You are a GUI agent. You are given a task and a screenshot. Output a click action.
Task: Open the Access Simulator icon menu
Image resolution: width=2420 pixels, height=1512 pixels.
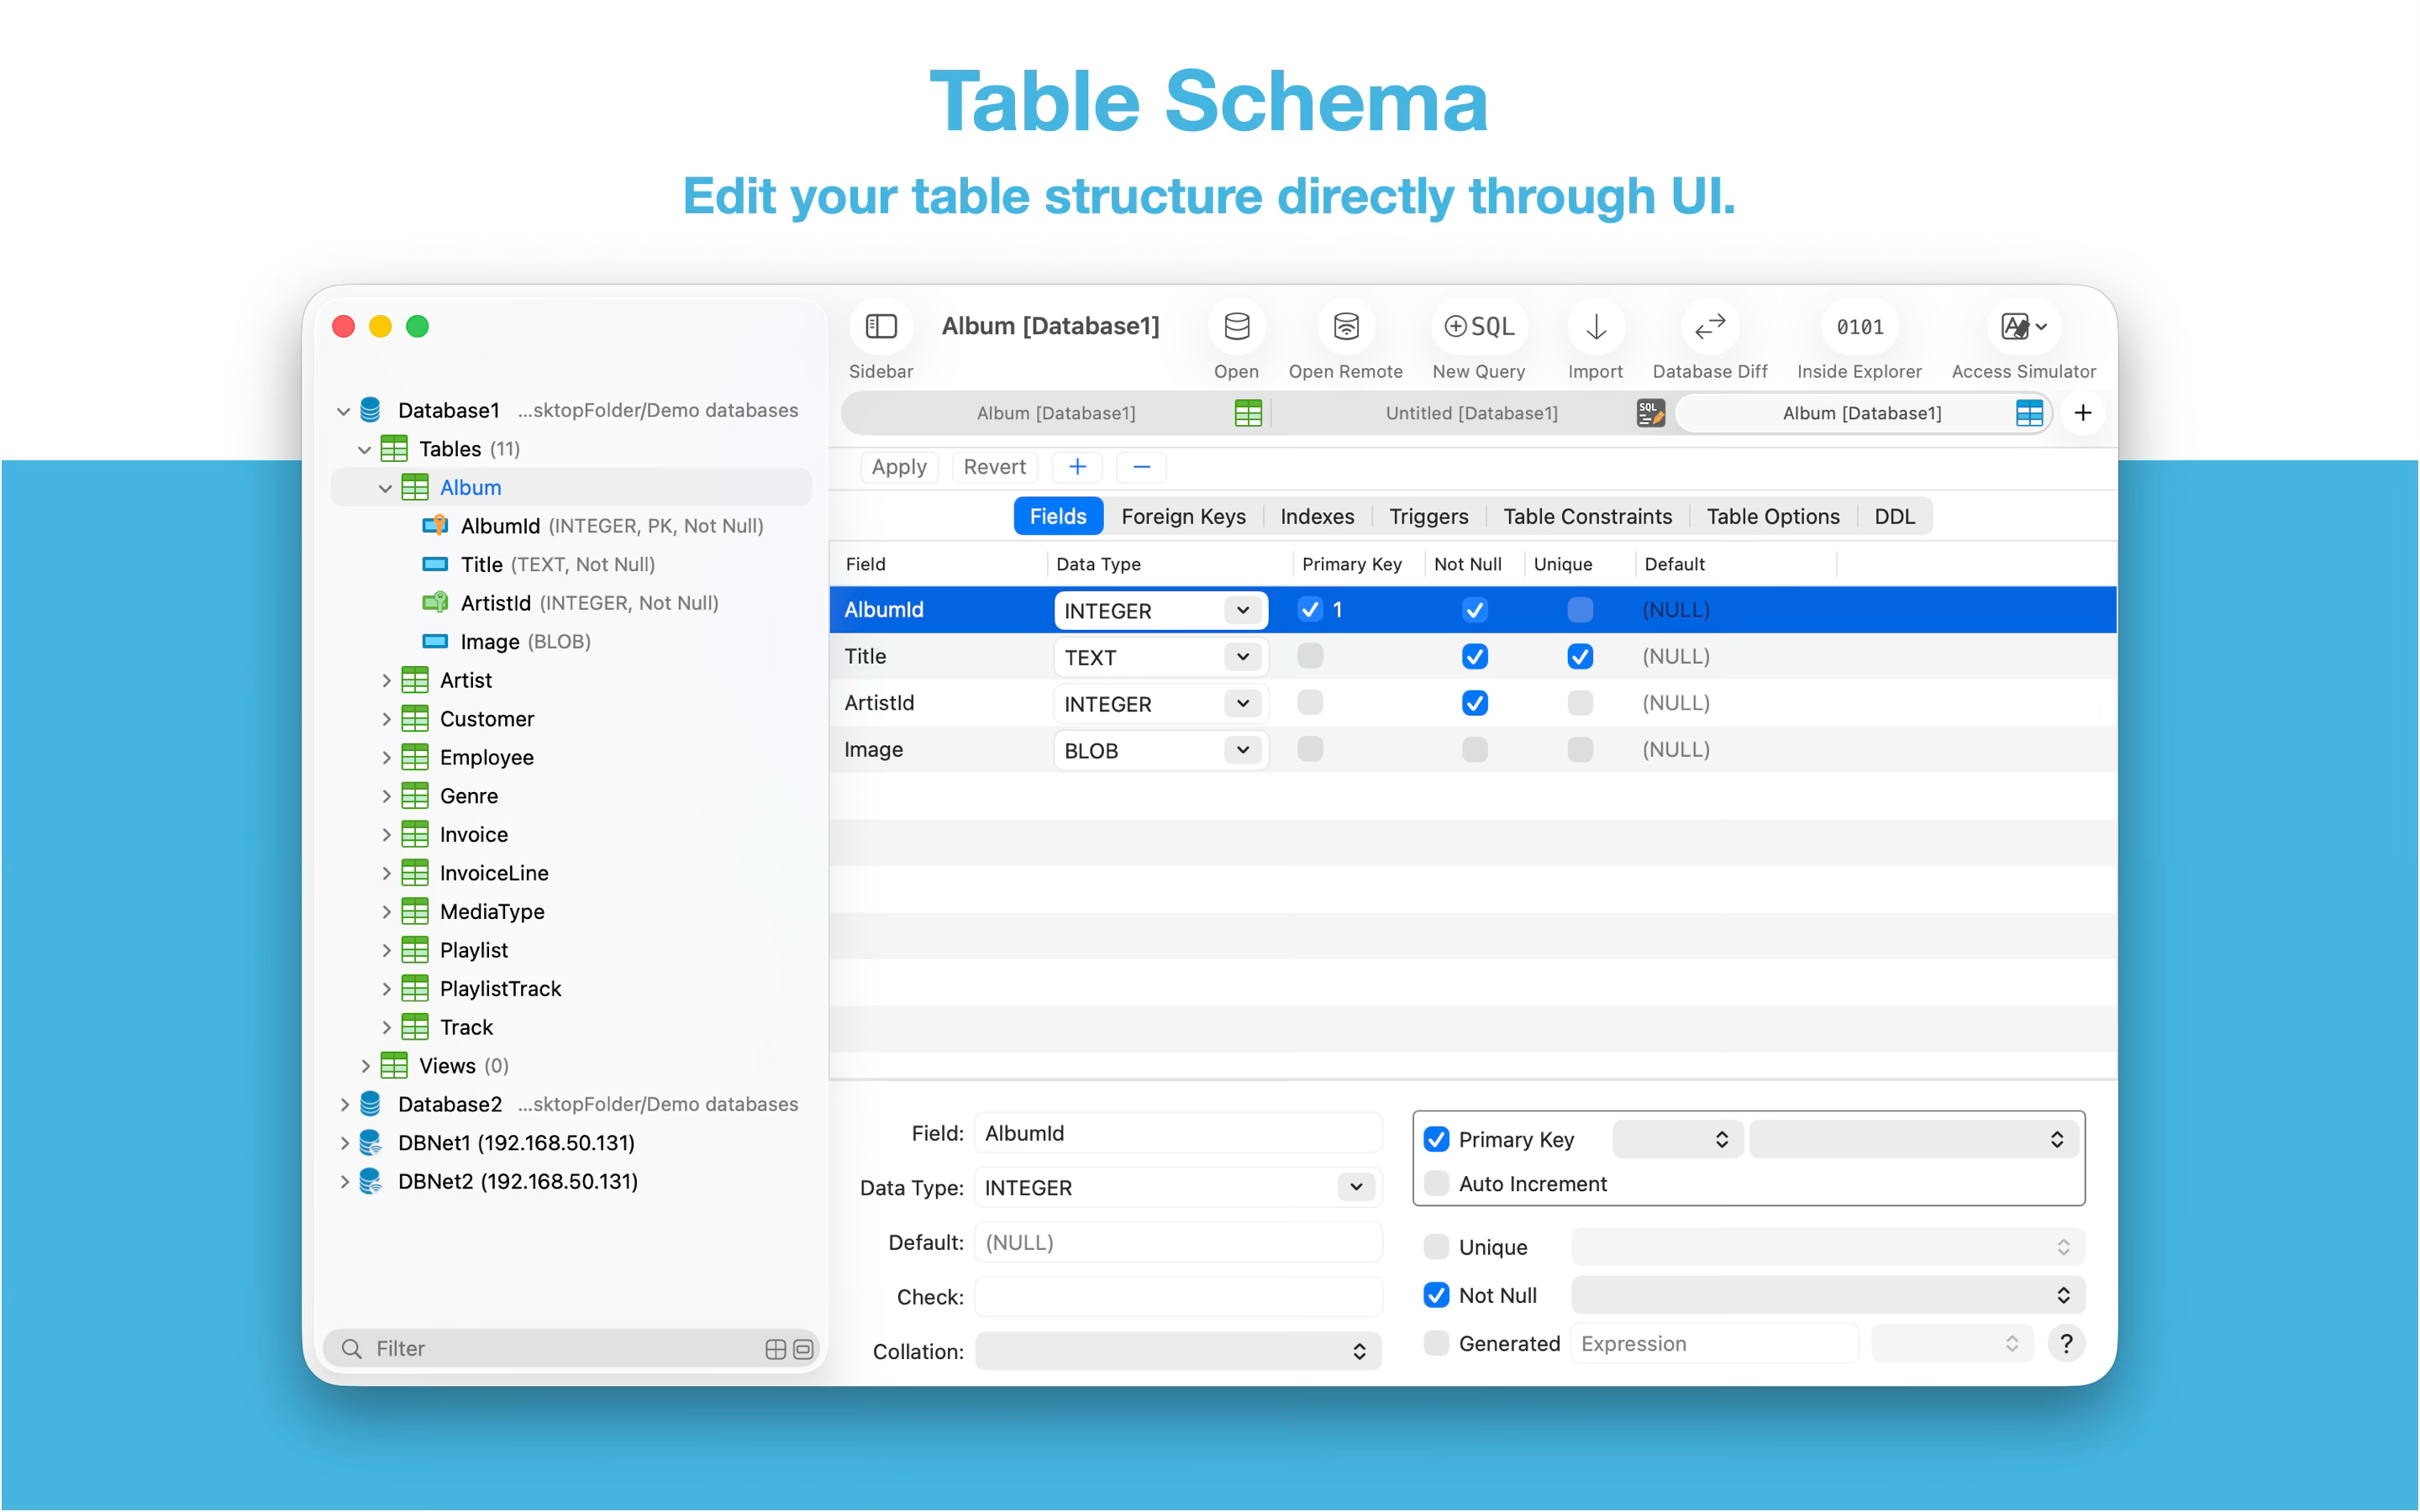[2023, 327]
